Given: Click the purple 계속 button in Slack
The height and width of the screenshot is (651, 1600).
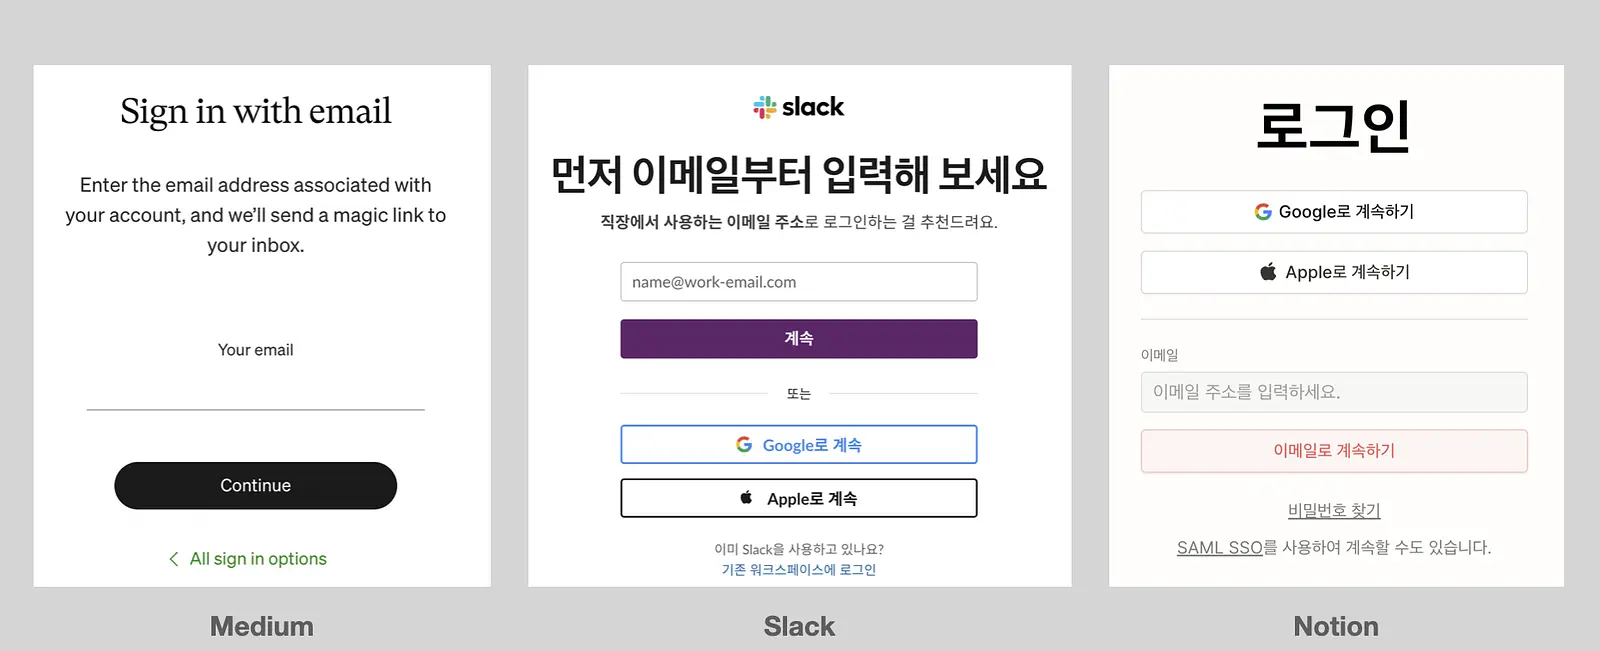Looking at the screenshot, I should coord(798,338).
